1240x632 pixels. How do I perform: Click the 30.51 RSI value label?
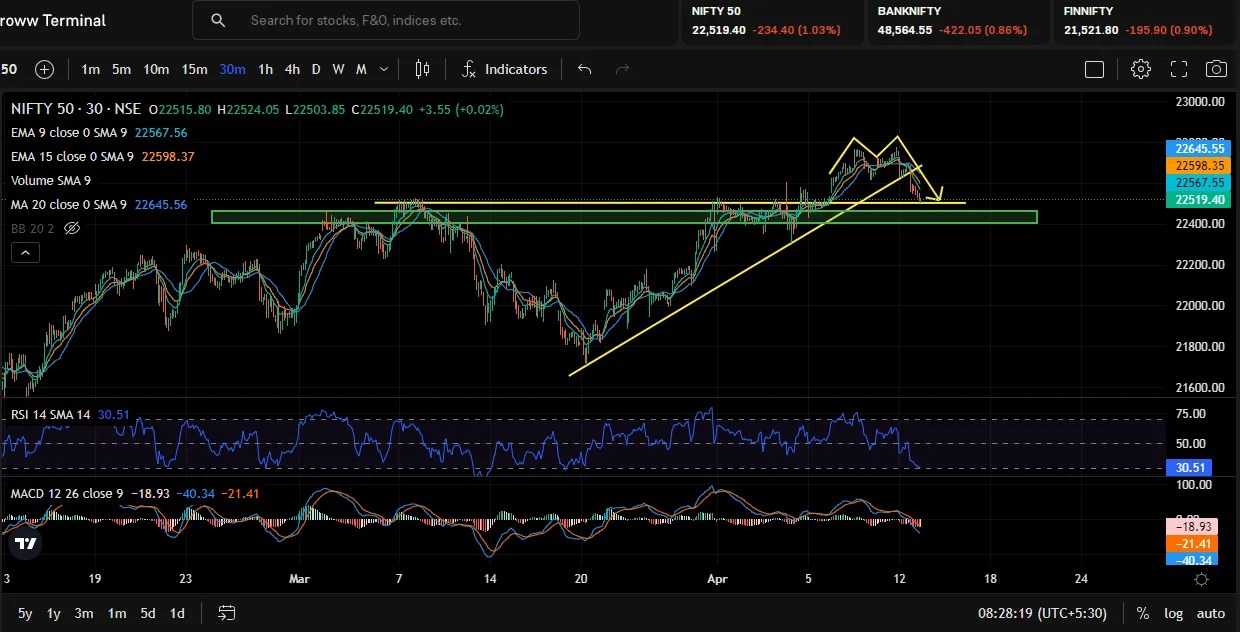click(1191, 467)
